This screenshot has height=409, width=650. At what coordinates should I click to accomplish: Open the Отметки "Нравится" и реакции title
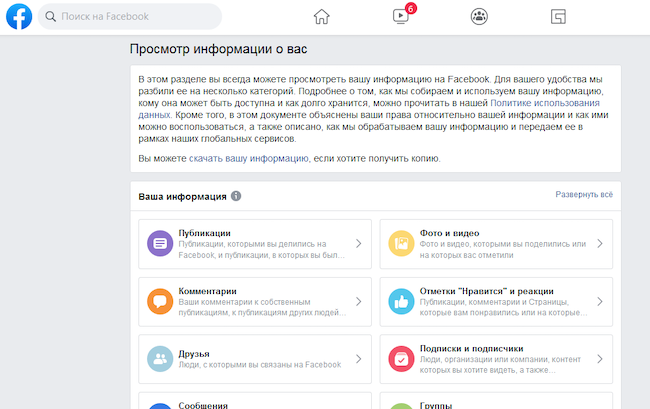(x=487, y=291)
